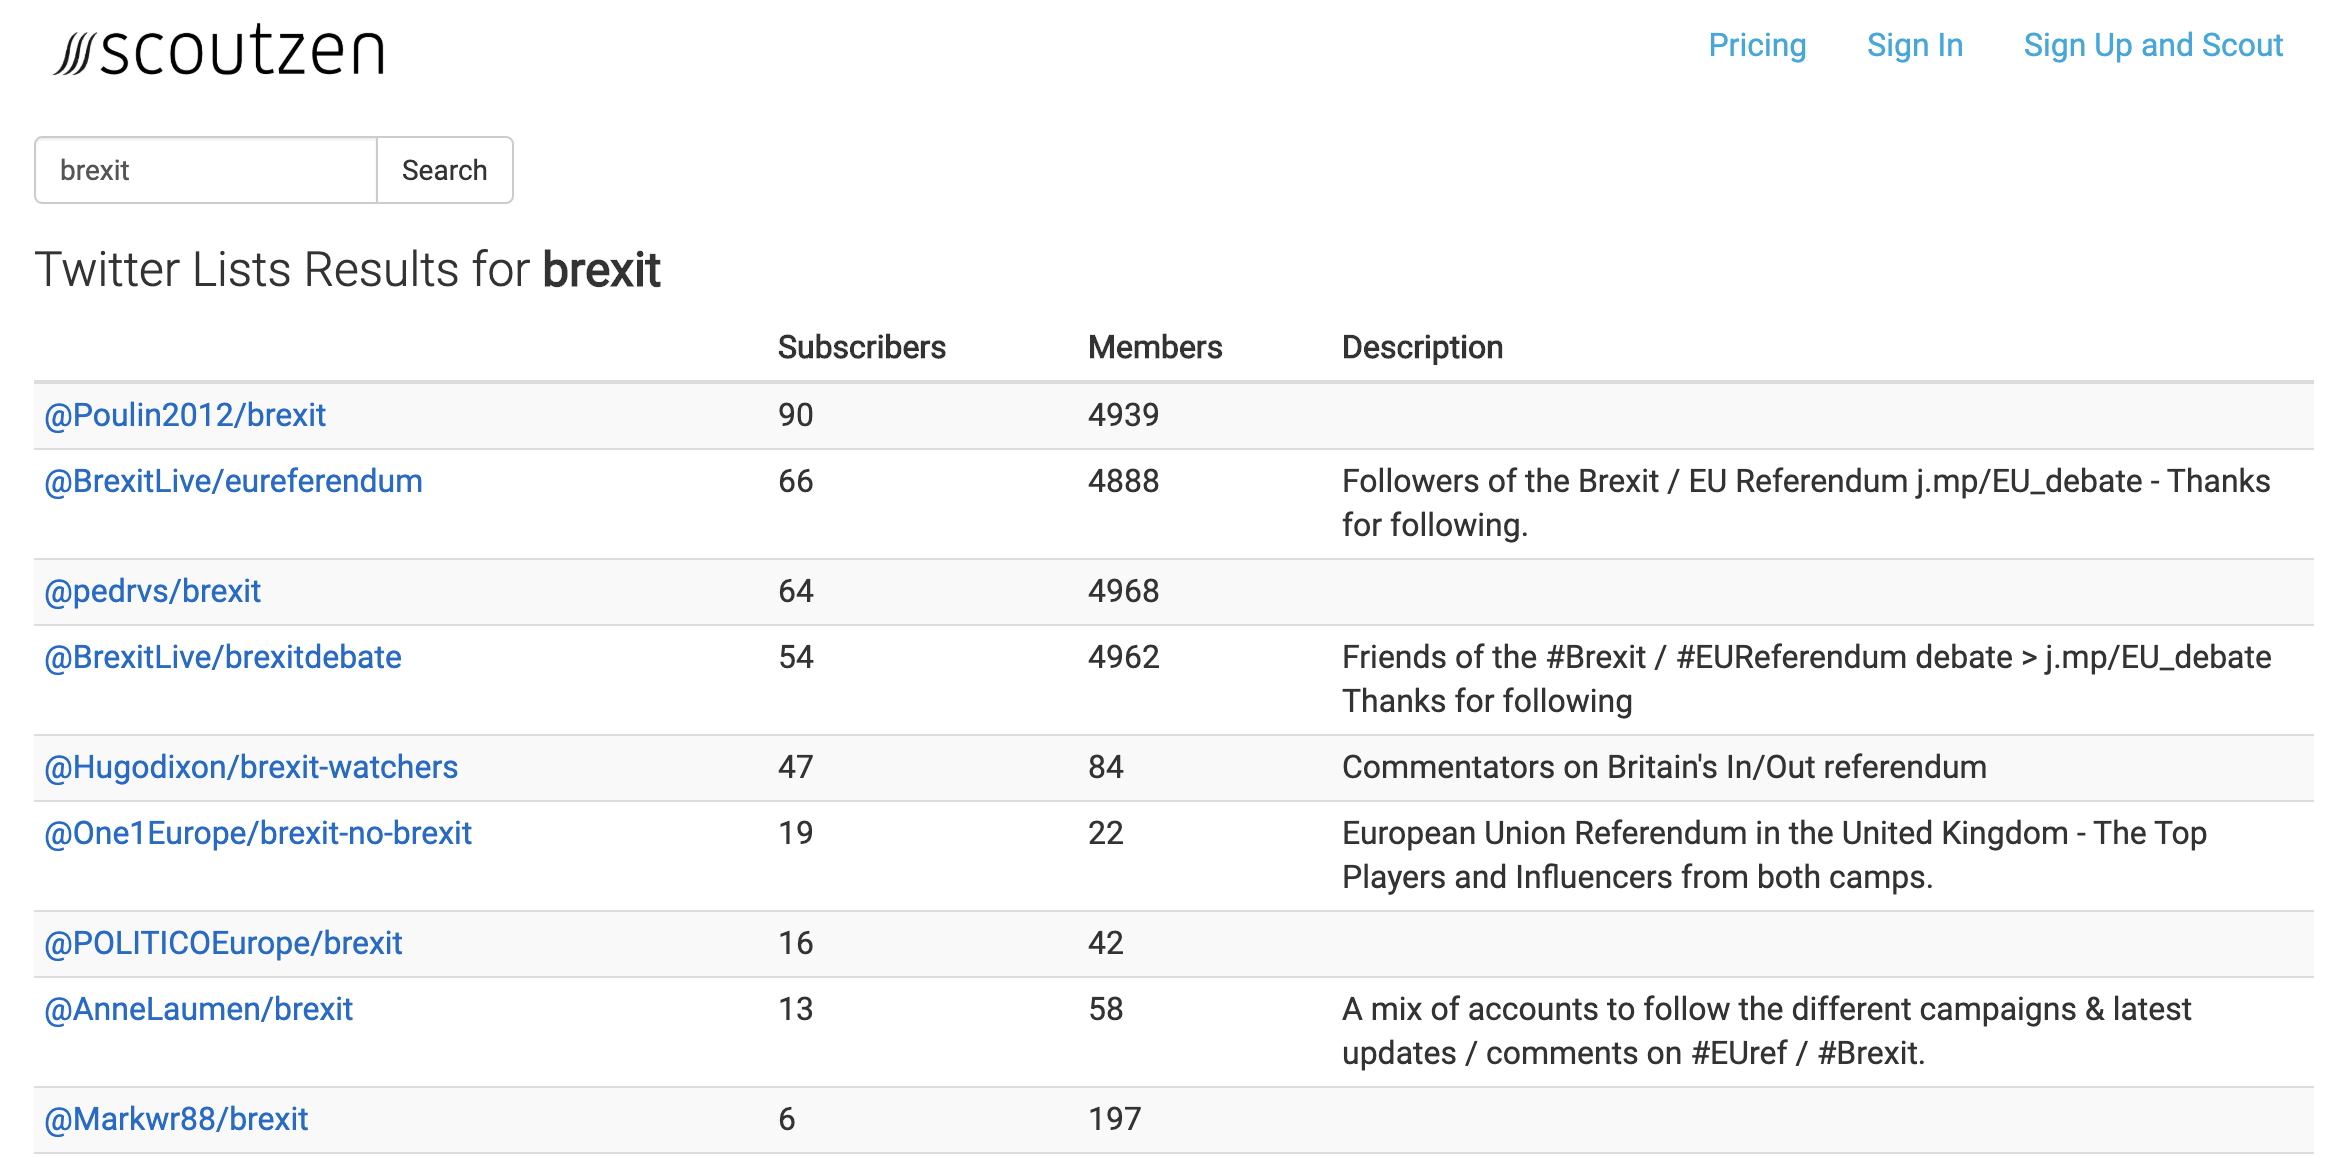This screenshot has height=1158, width=2336.
Task: Open the @BrexitLive/eureferendum list
Action: [x=233, y=481]
